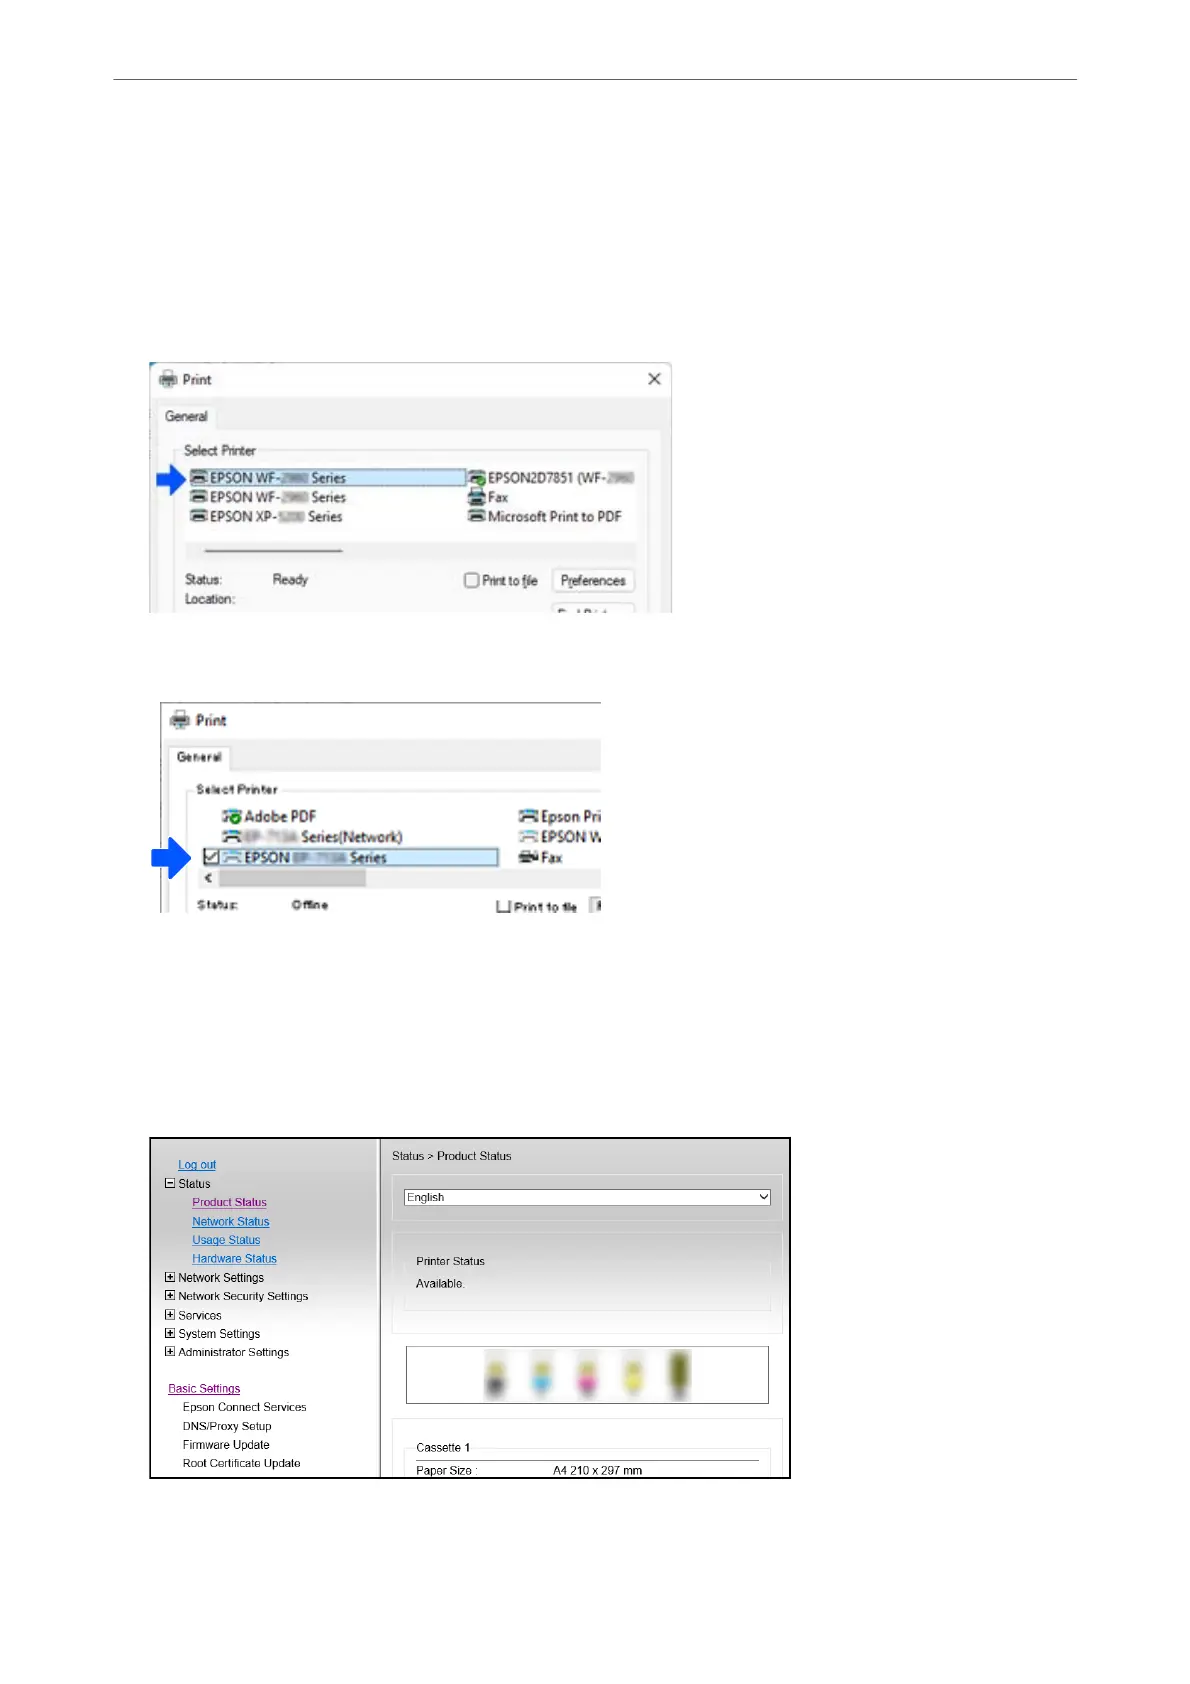Click the left scroll arrow in printer list
Viewport: 1190px width, 1684px height.
pyautogui.click(x=208, y=878)
